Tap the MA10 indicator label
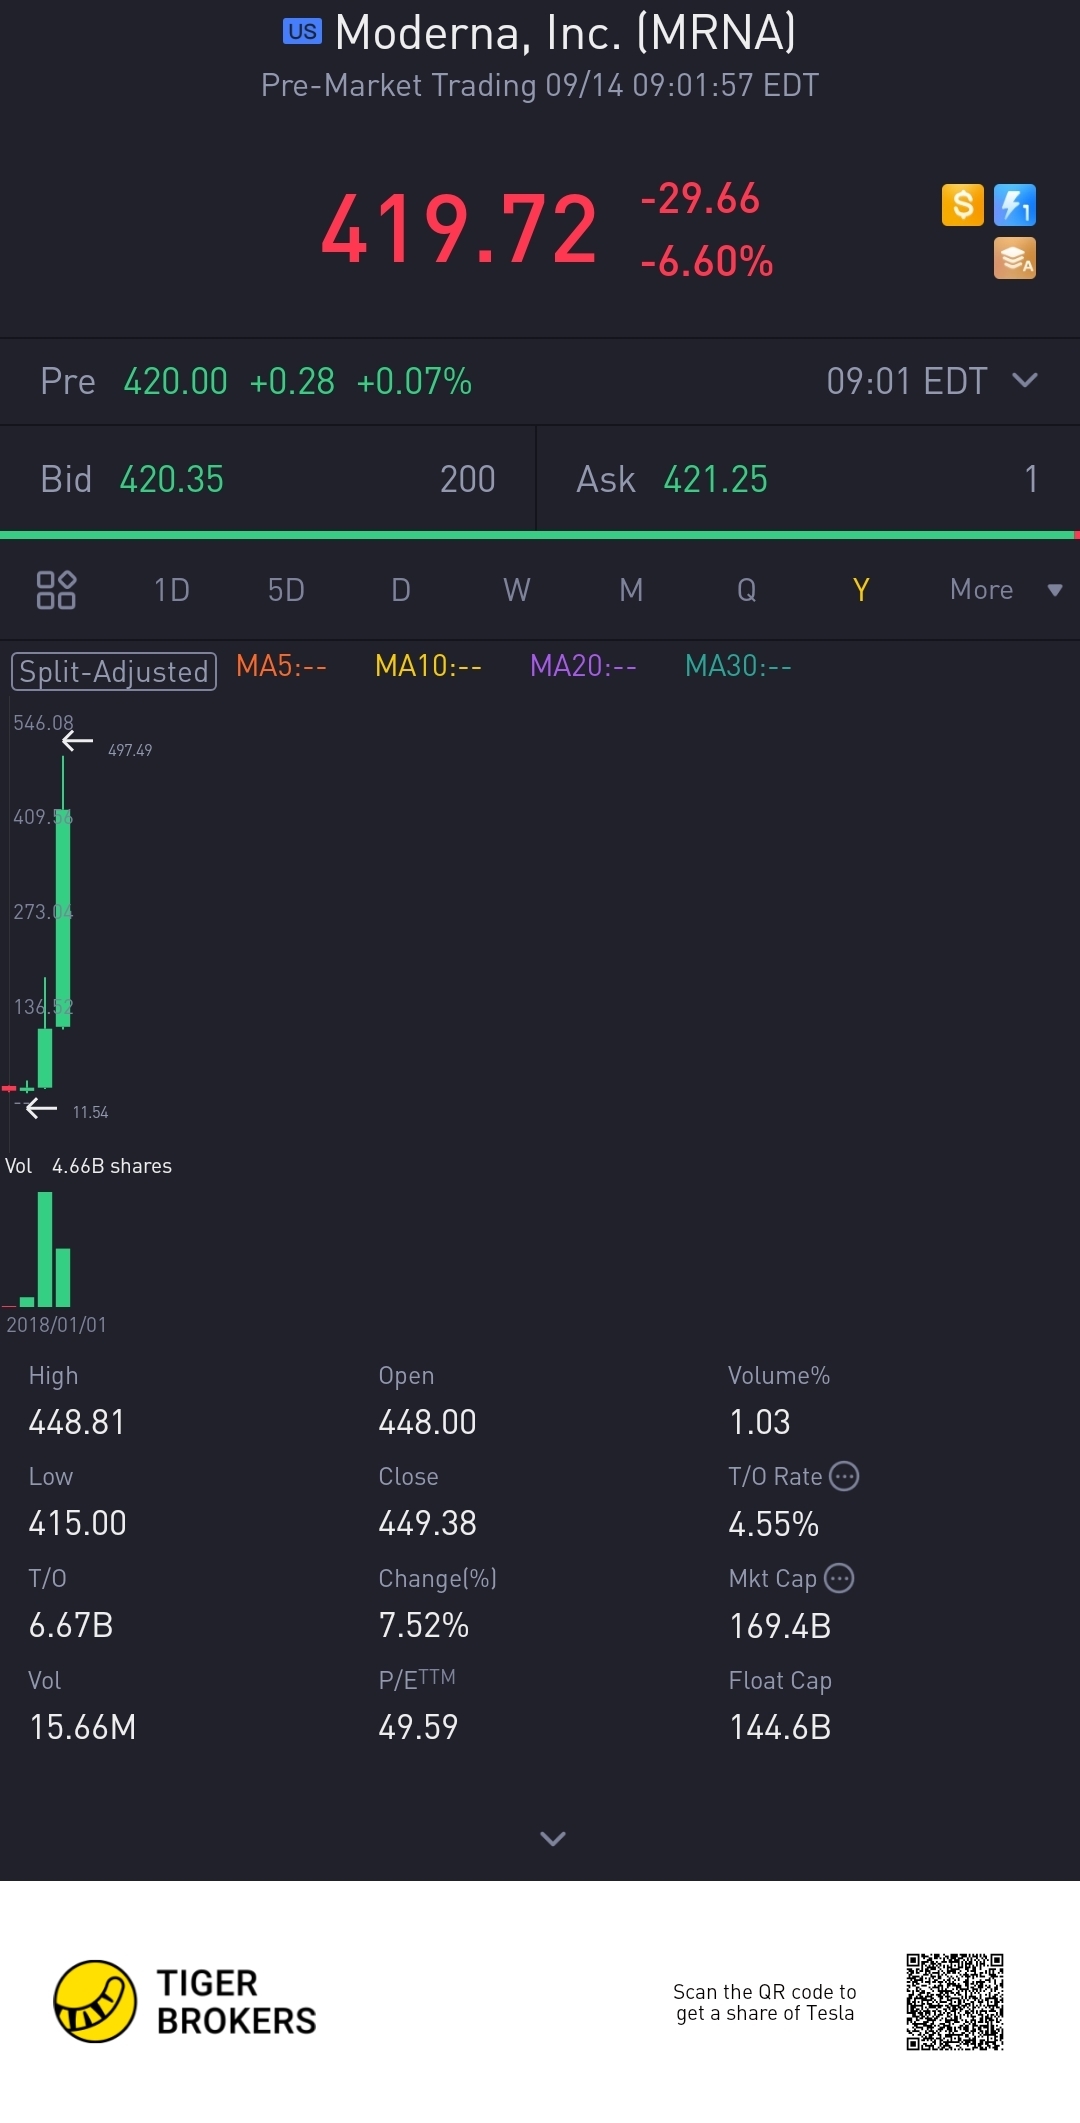Image resolution: width=1080 pixels, height=2123 pixels. (428, 666)
